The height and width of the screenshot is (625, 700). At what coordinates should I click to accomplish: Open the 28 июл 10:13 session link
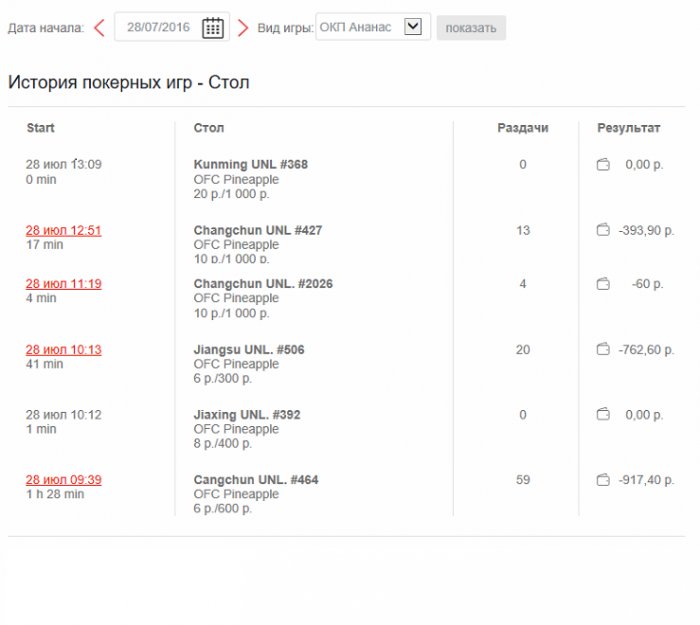[63, 350]
